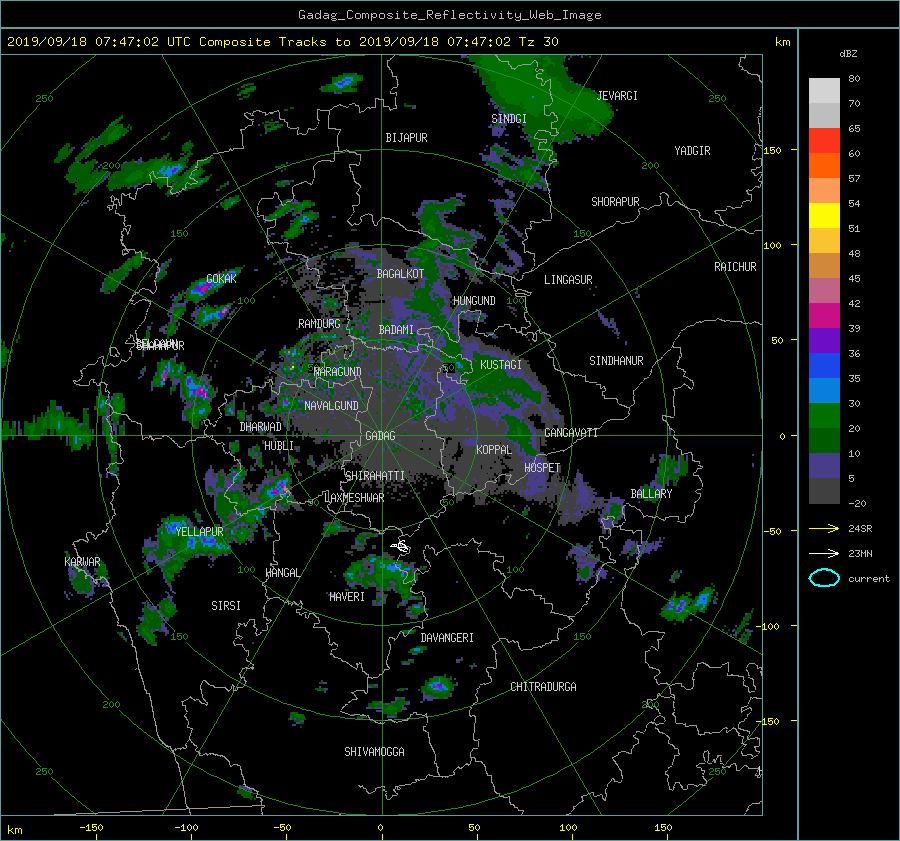Screen dimensions: 900x841
Task: Click the GOKAK label
Action: [x=221, y=279]
